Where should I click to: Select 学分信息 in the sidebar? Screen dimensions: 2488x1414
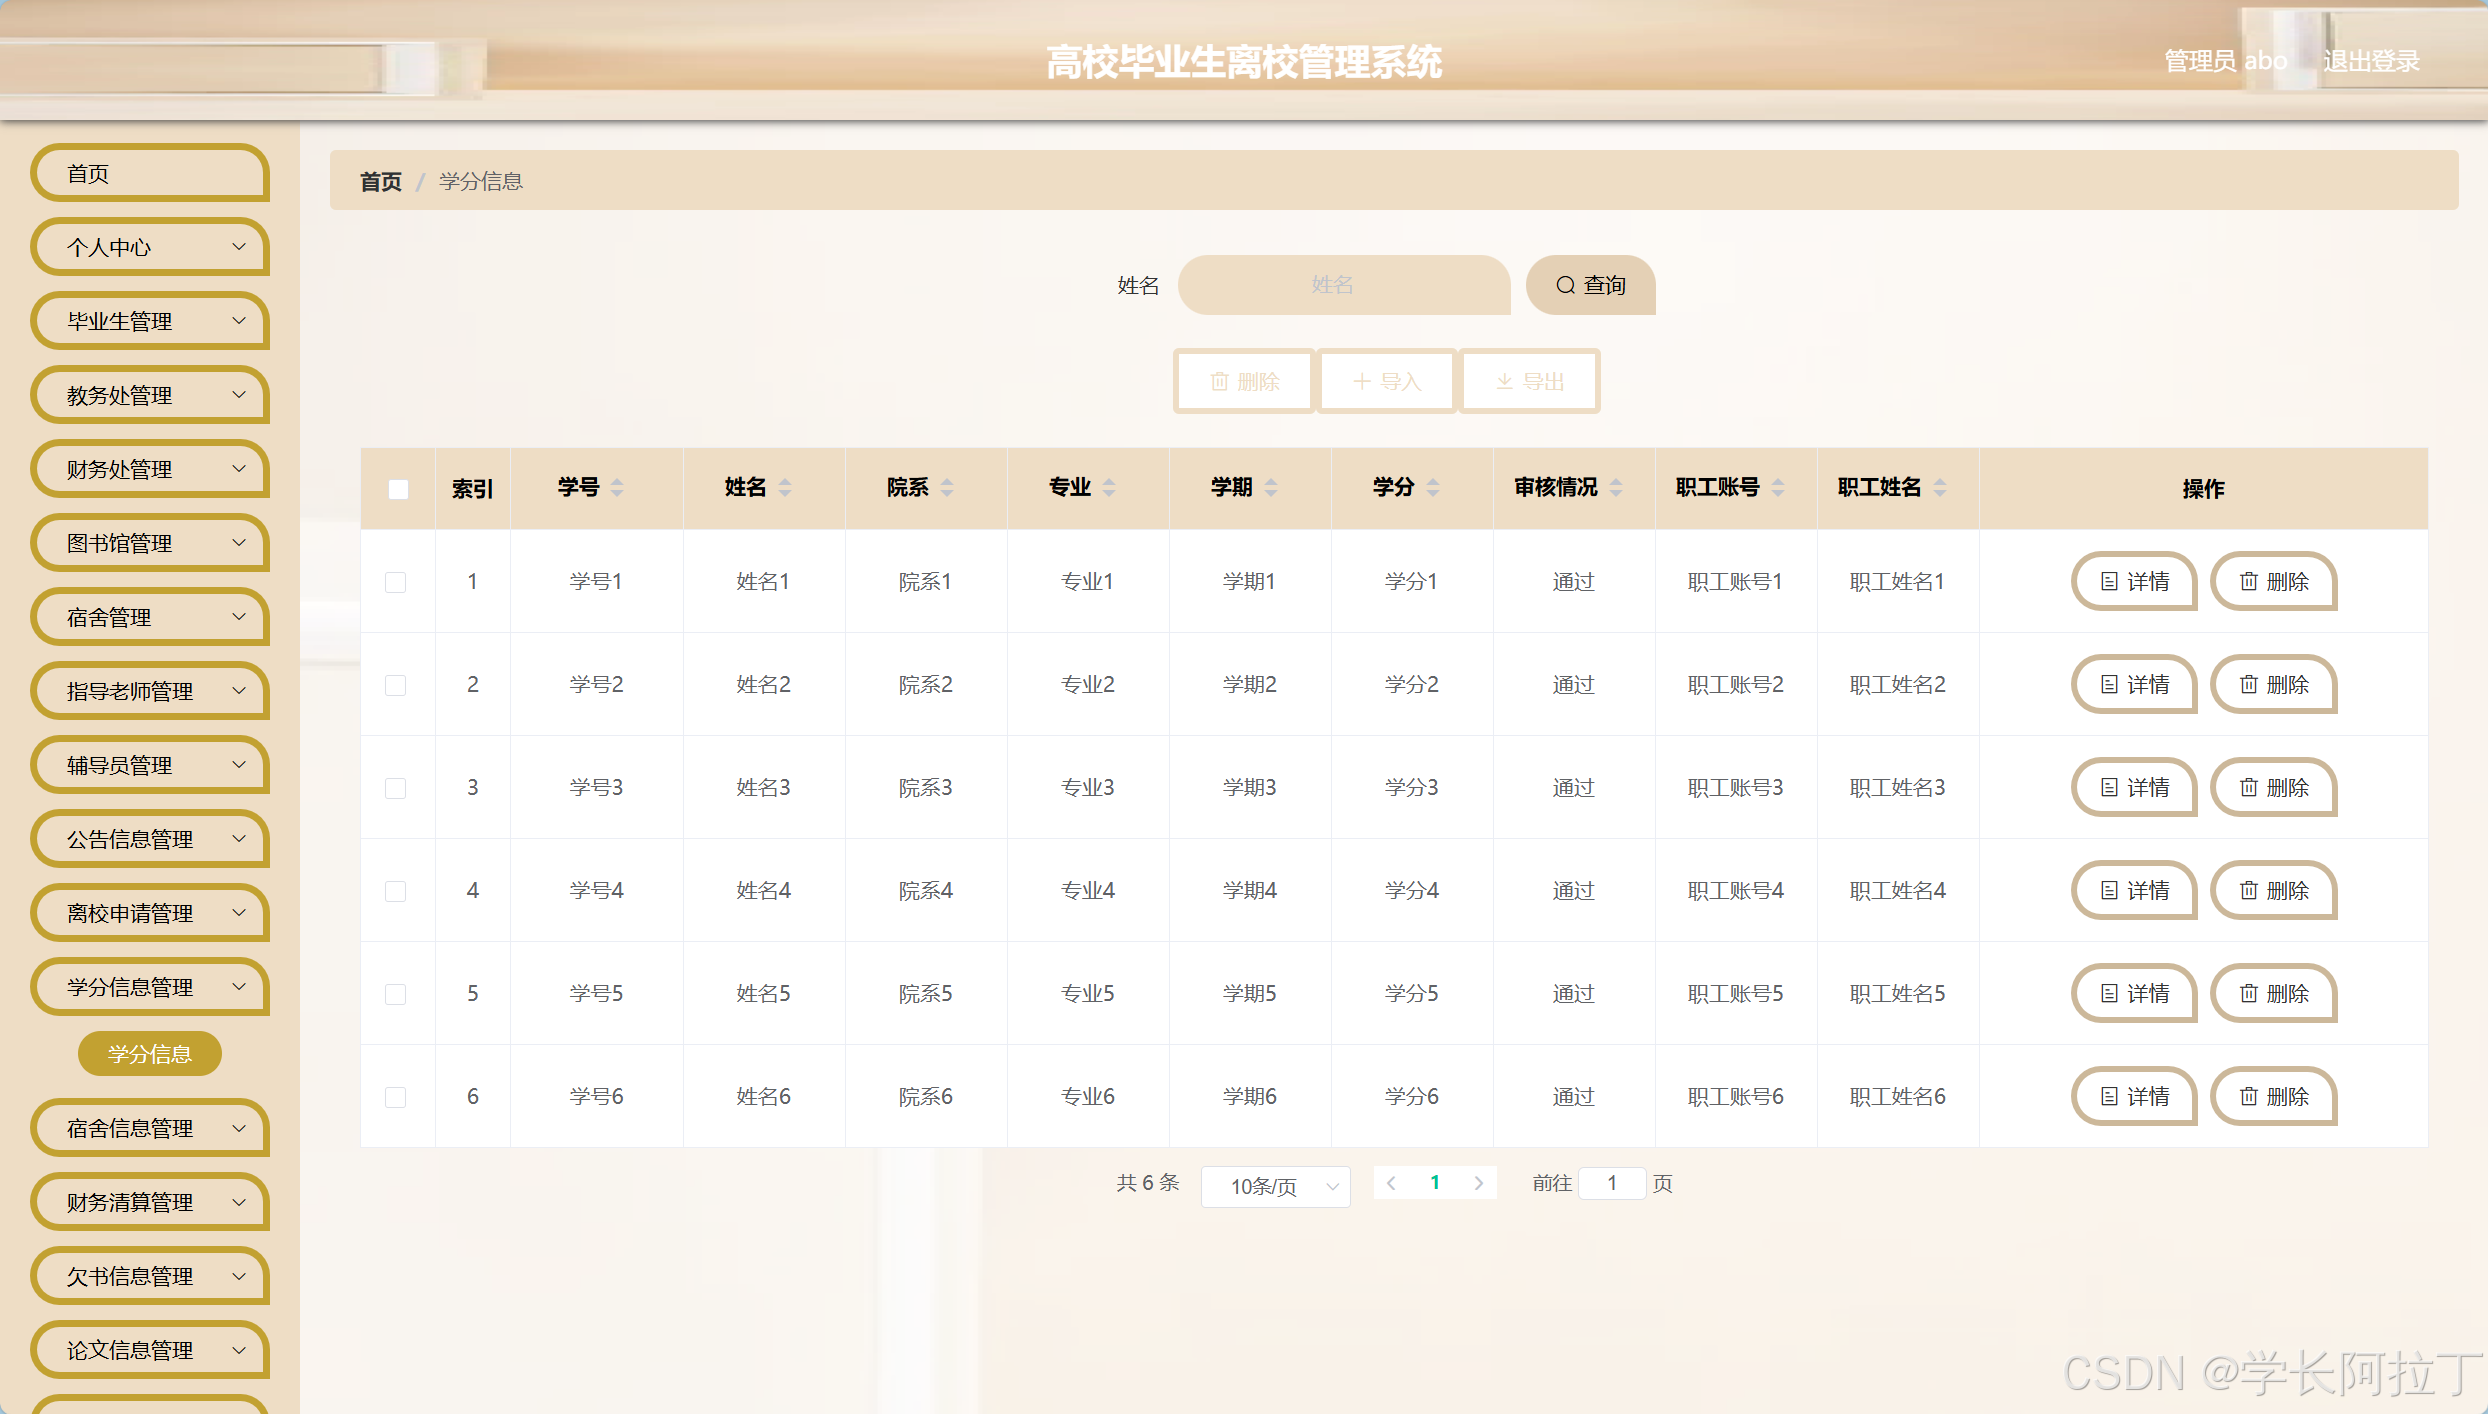click(x=149, y=1053)
